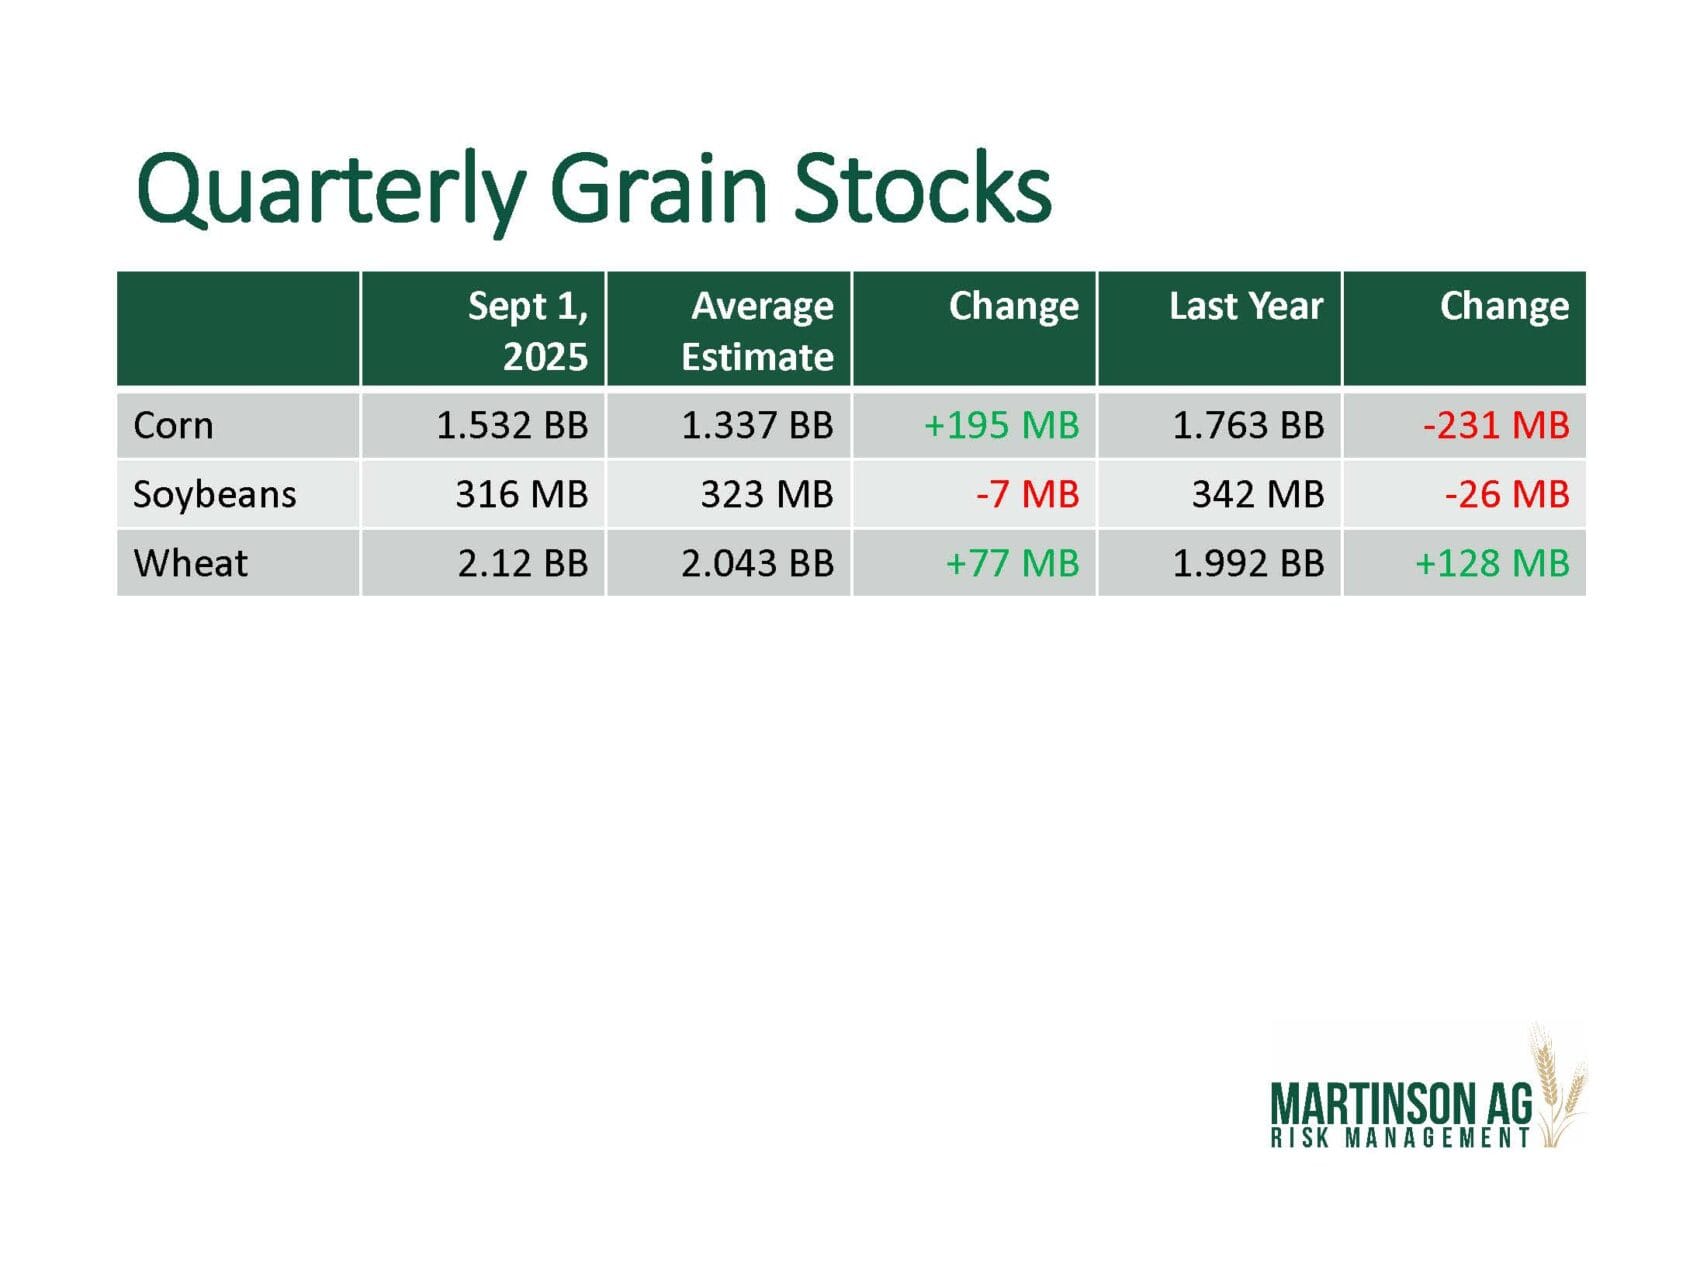Select the green +77 MB cell
This screenshot has height=1280, width=1707.
coord(1012,564)
